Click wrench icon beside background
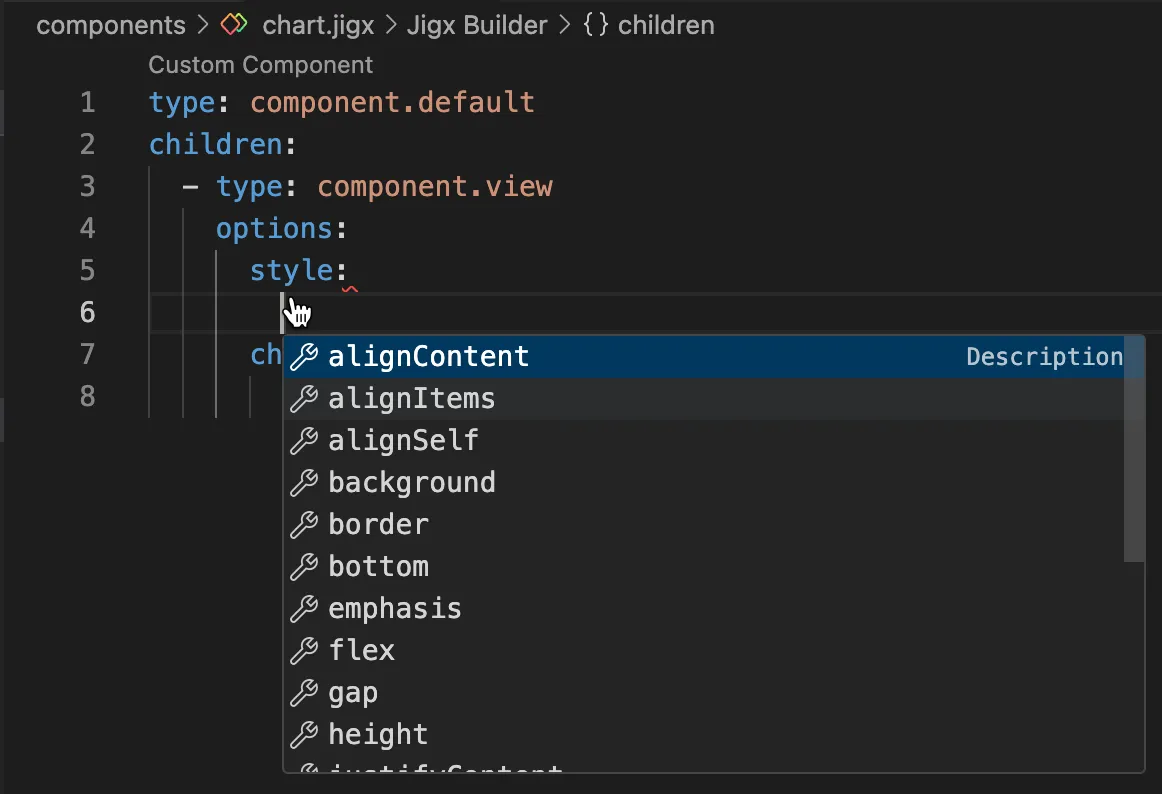Viewport: 1162px width, 794px height. [x=304, y=483]
